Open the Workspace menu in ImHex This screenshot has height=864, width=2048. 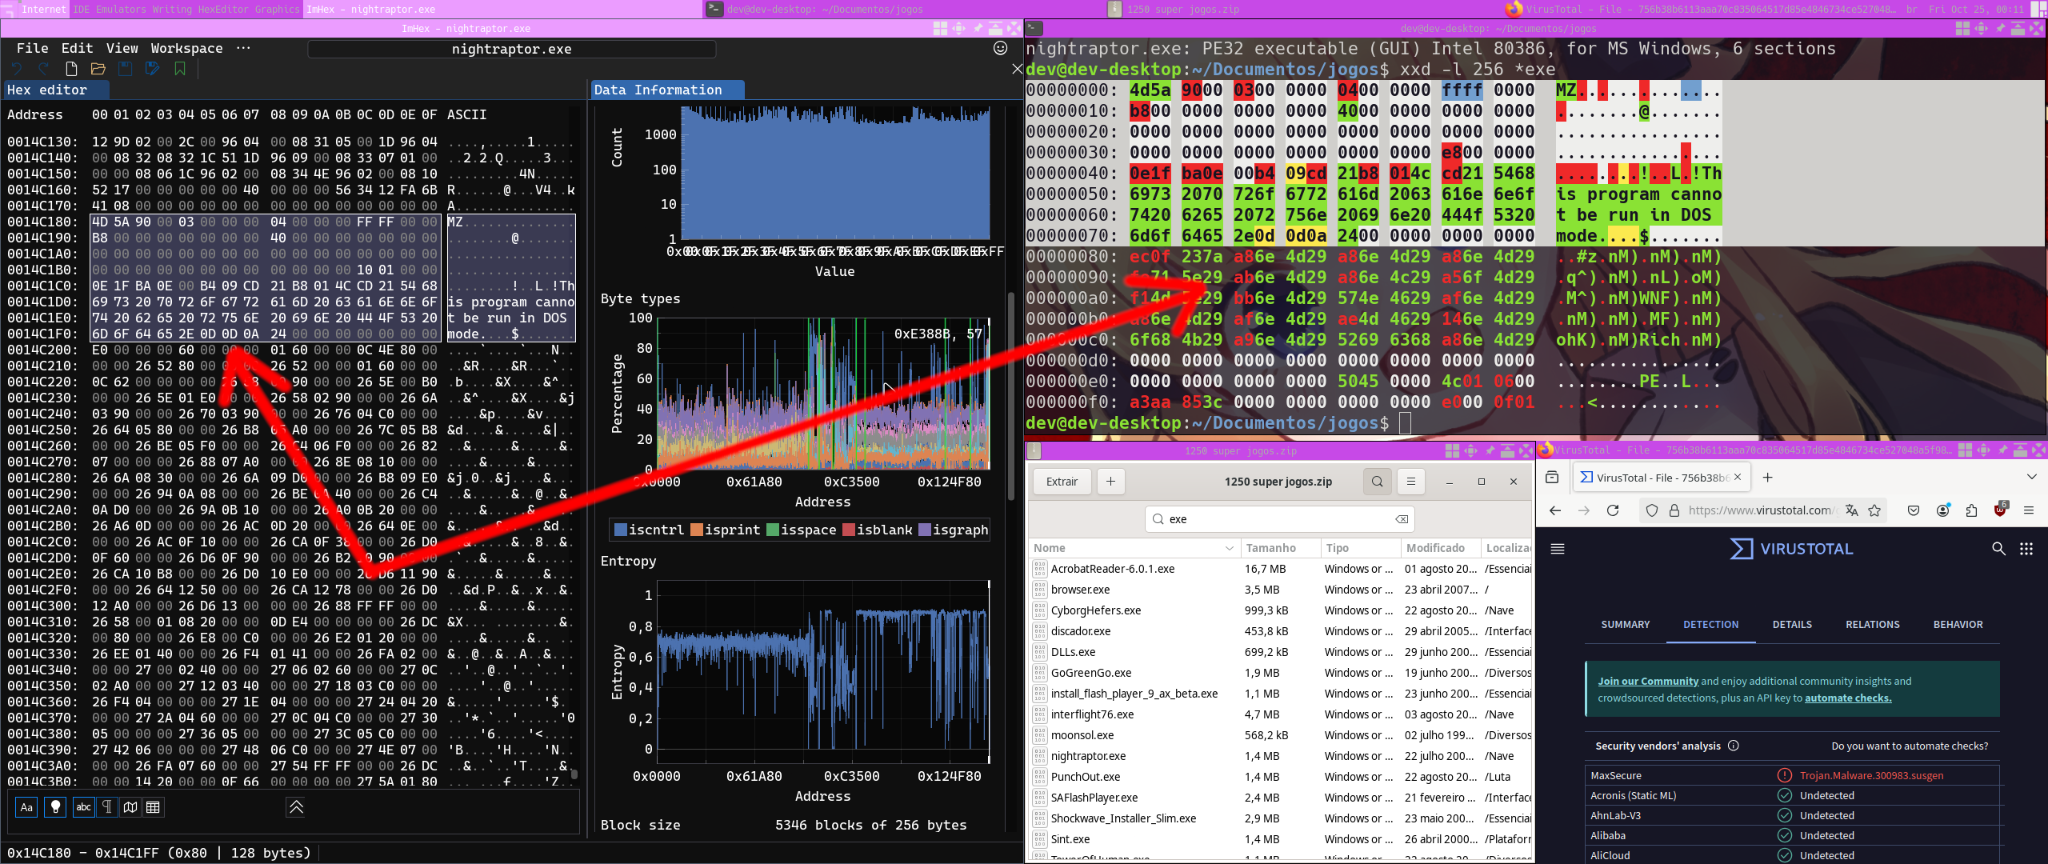187,48
